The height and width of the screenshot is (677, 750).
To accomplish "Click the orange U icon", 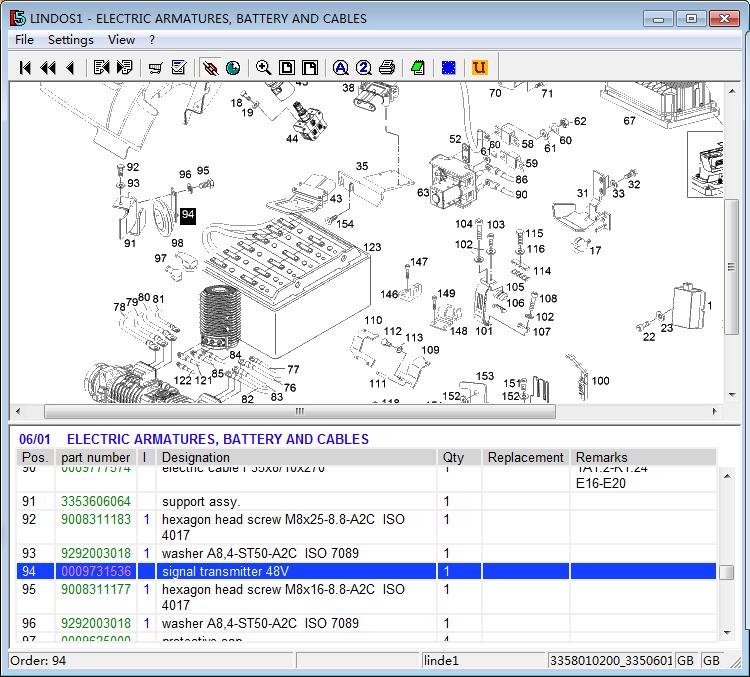I will (x=479, y=68).
